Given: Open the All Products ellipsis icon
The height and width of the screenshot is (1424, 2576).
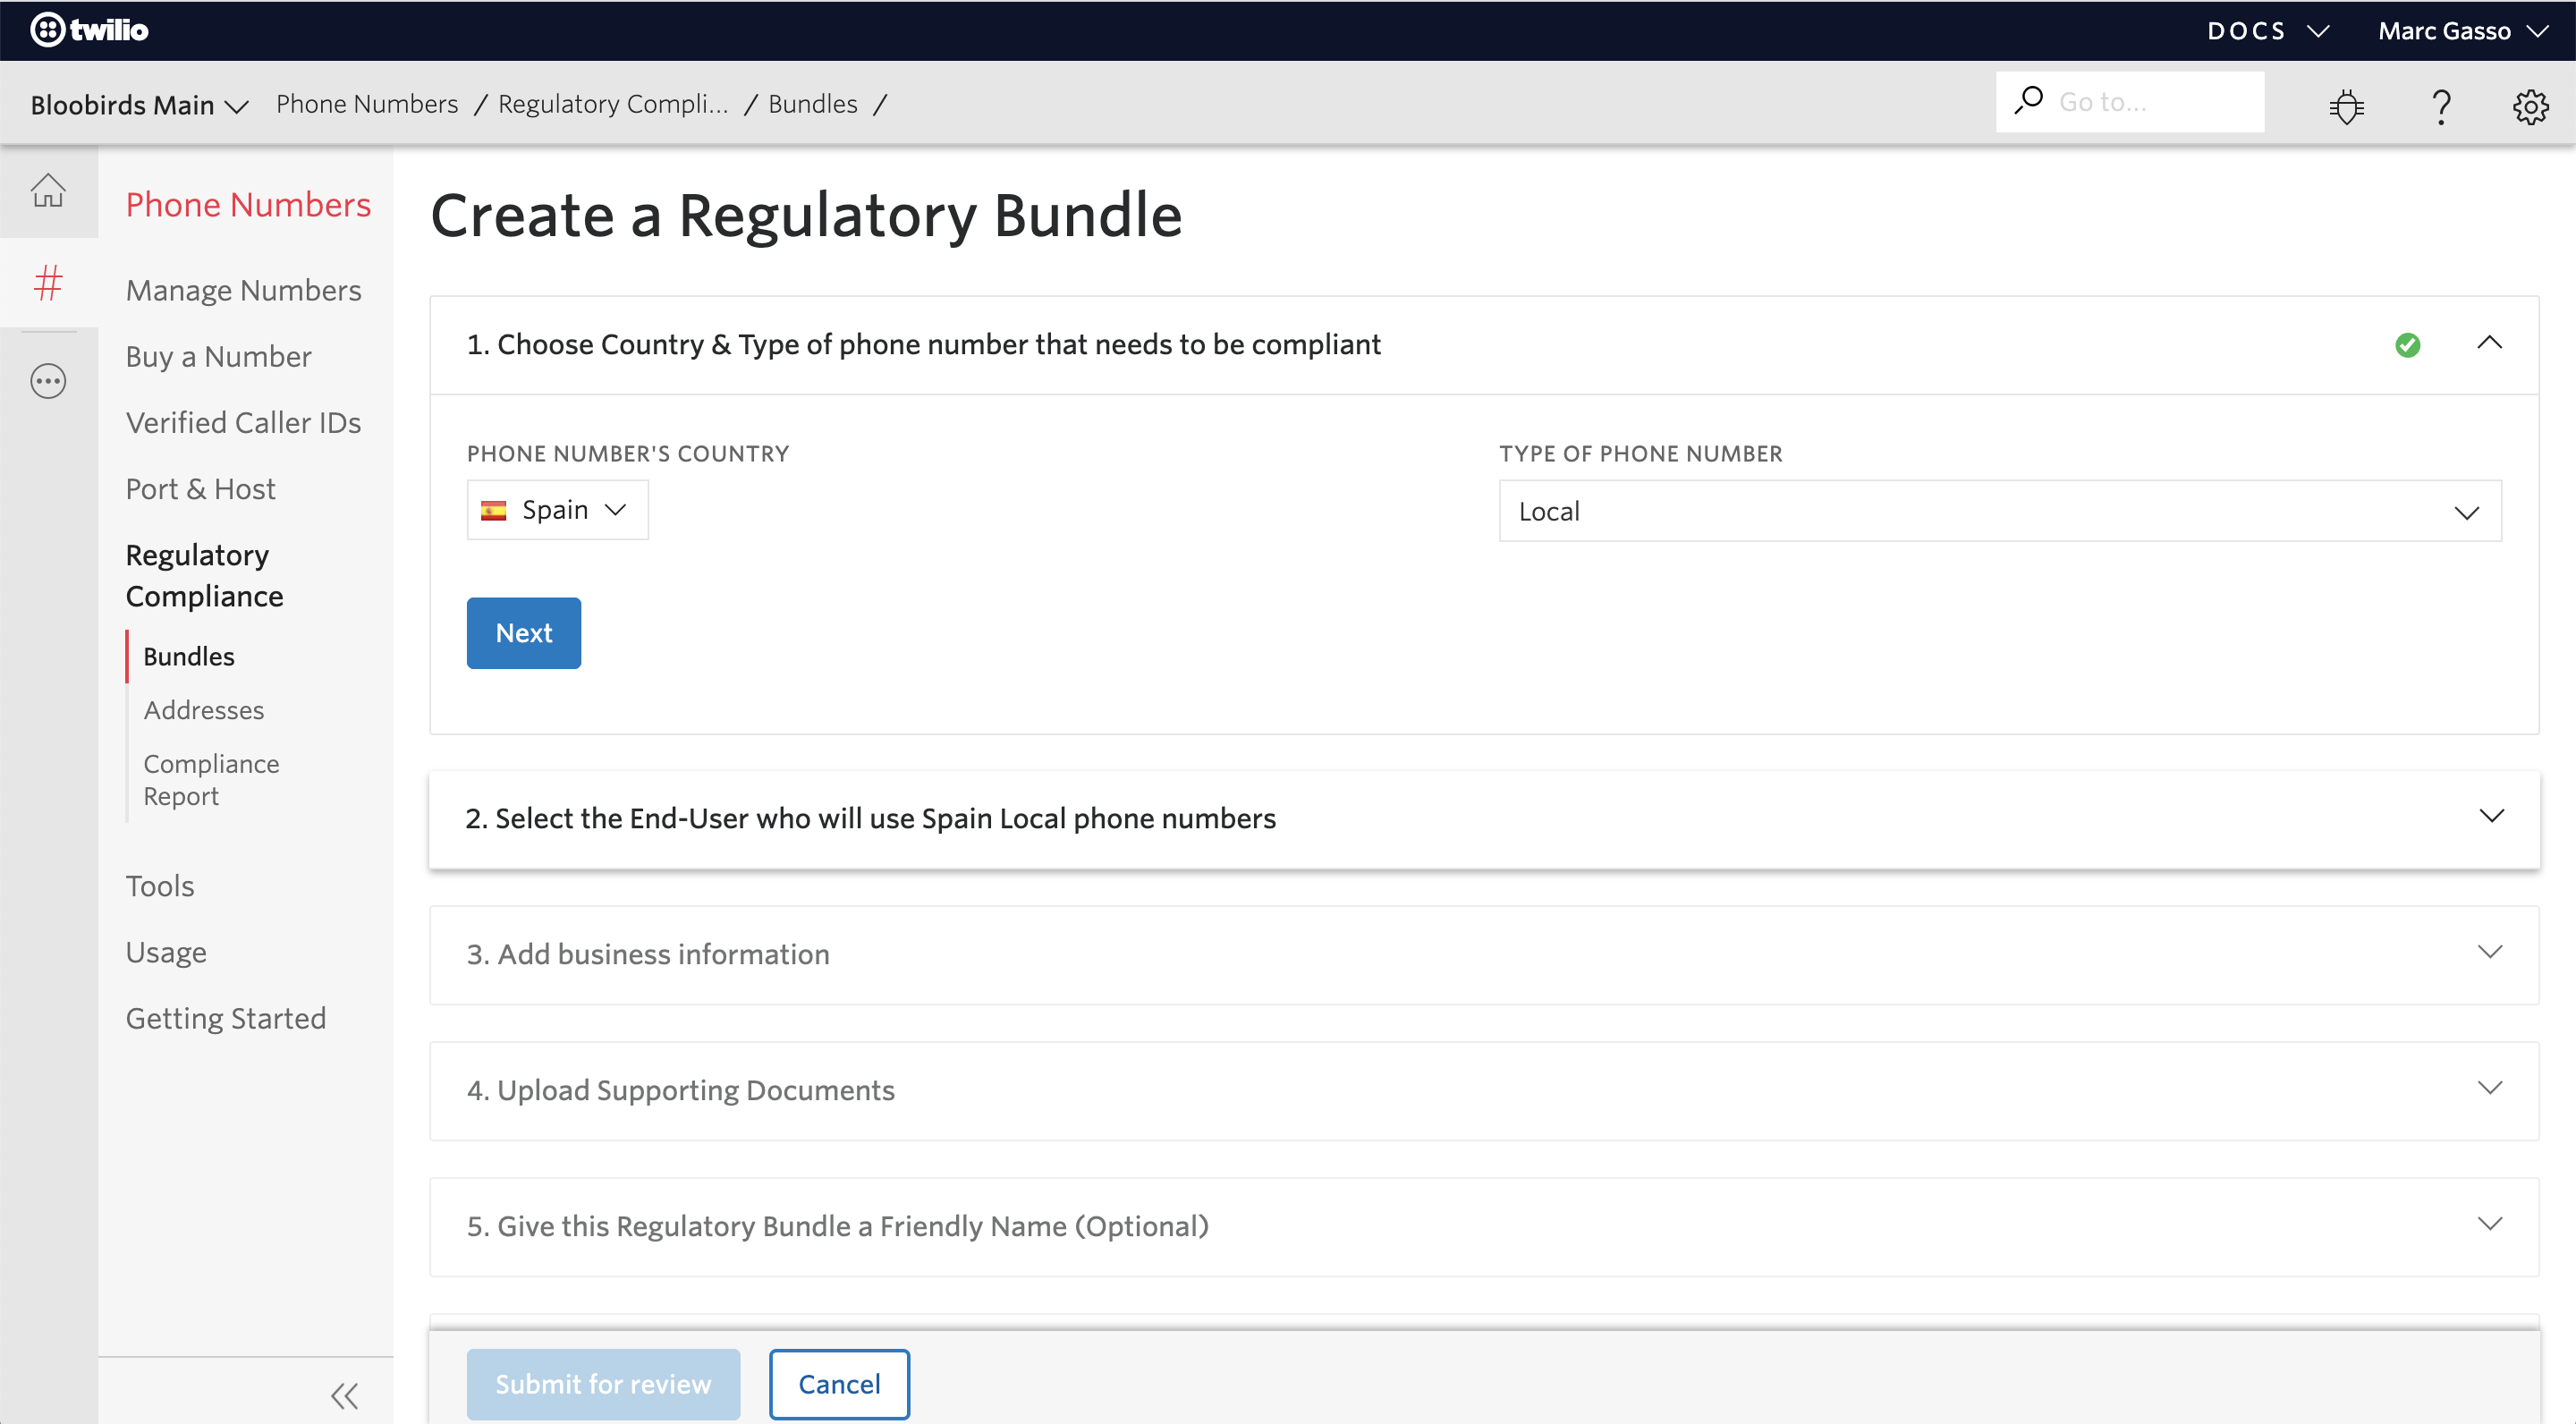Looking at the screenshot, I should tap(48, 381).
